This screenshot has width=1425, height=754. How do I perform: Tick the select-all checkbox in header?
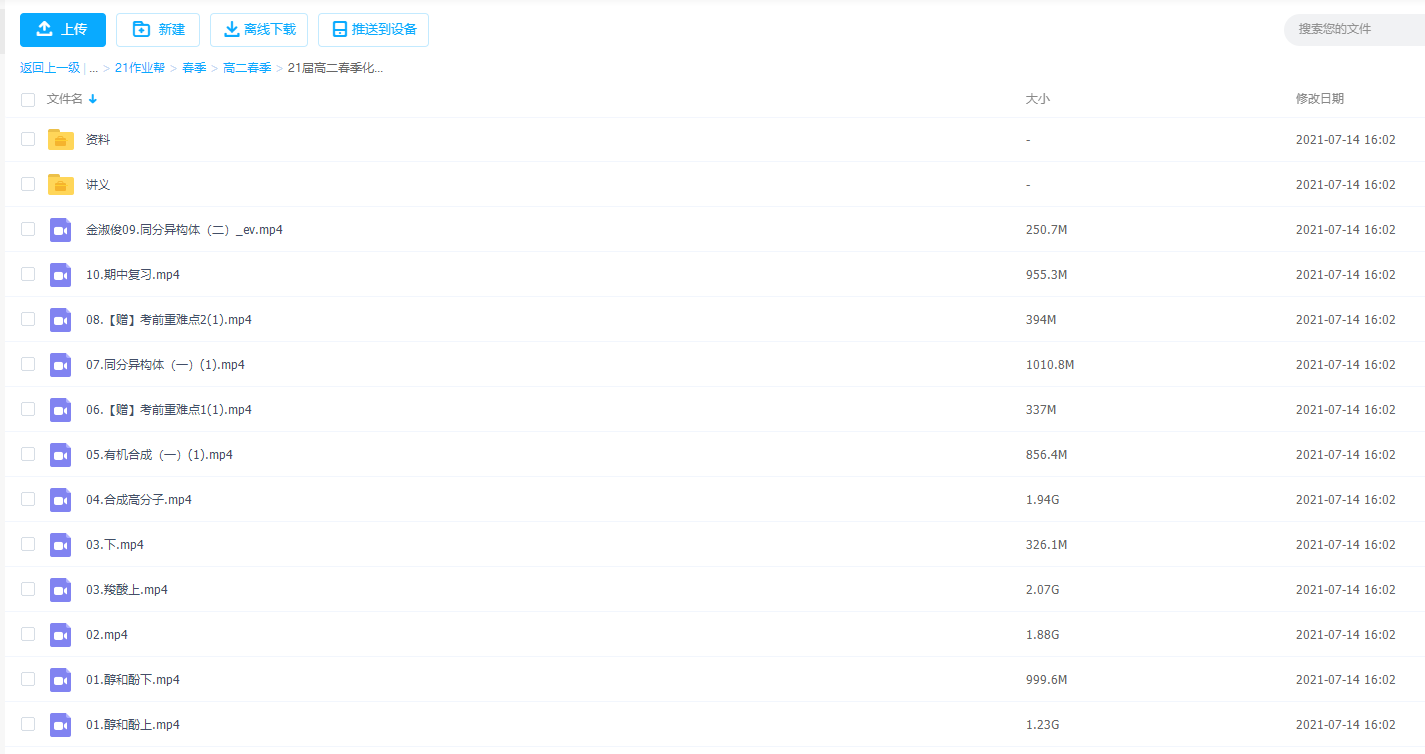28,100
